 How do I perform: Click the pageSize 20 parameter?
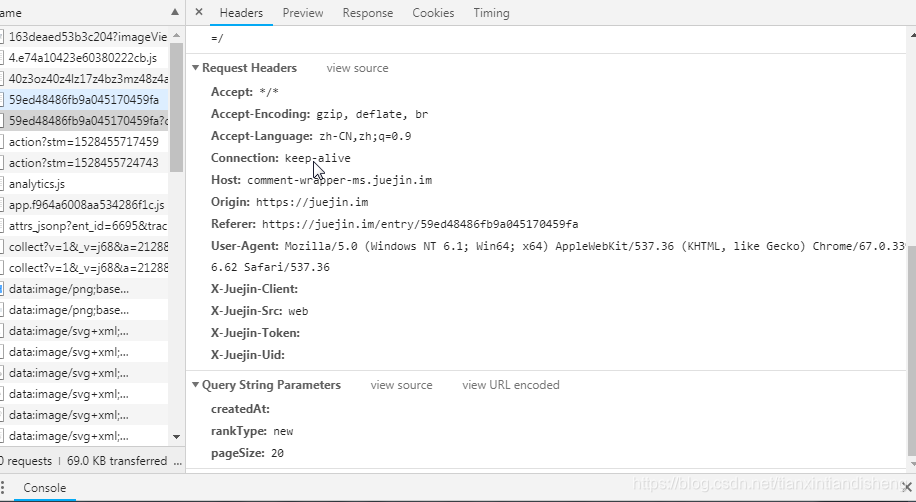tap(247, 453)
